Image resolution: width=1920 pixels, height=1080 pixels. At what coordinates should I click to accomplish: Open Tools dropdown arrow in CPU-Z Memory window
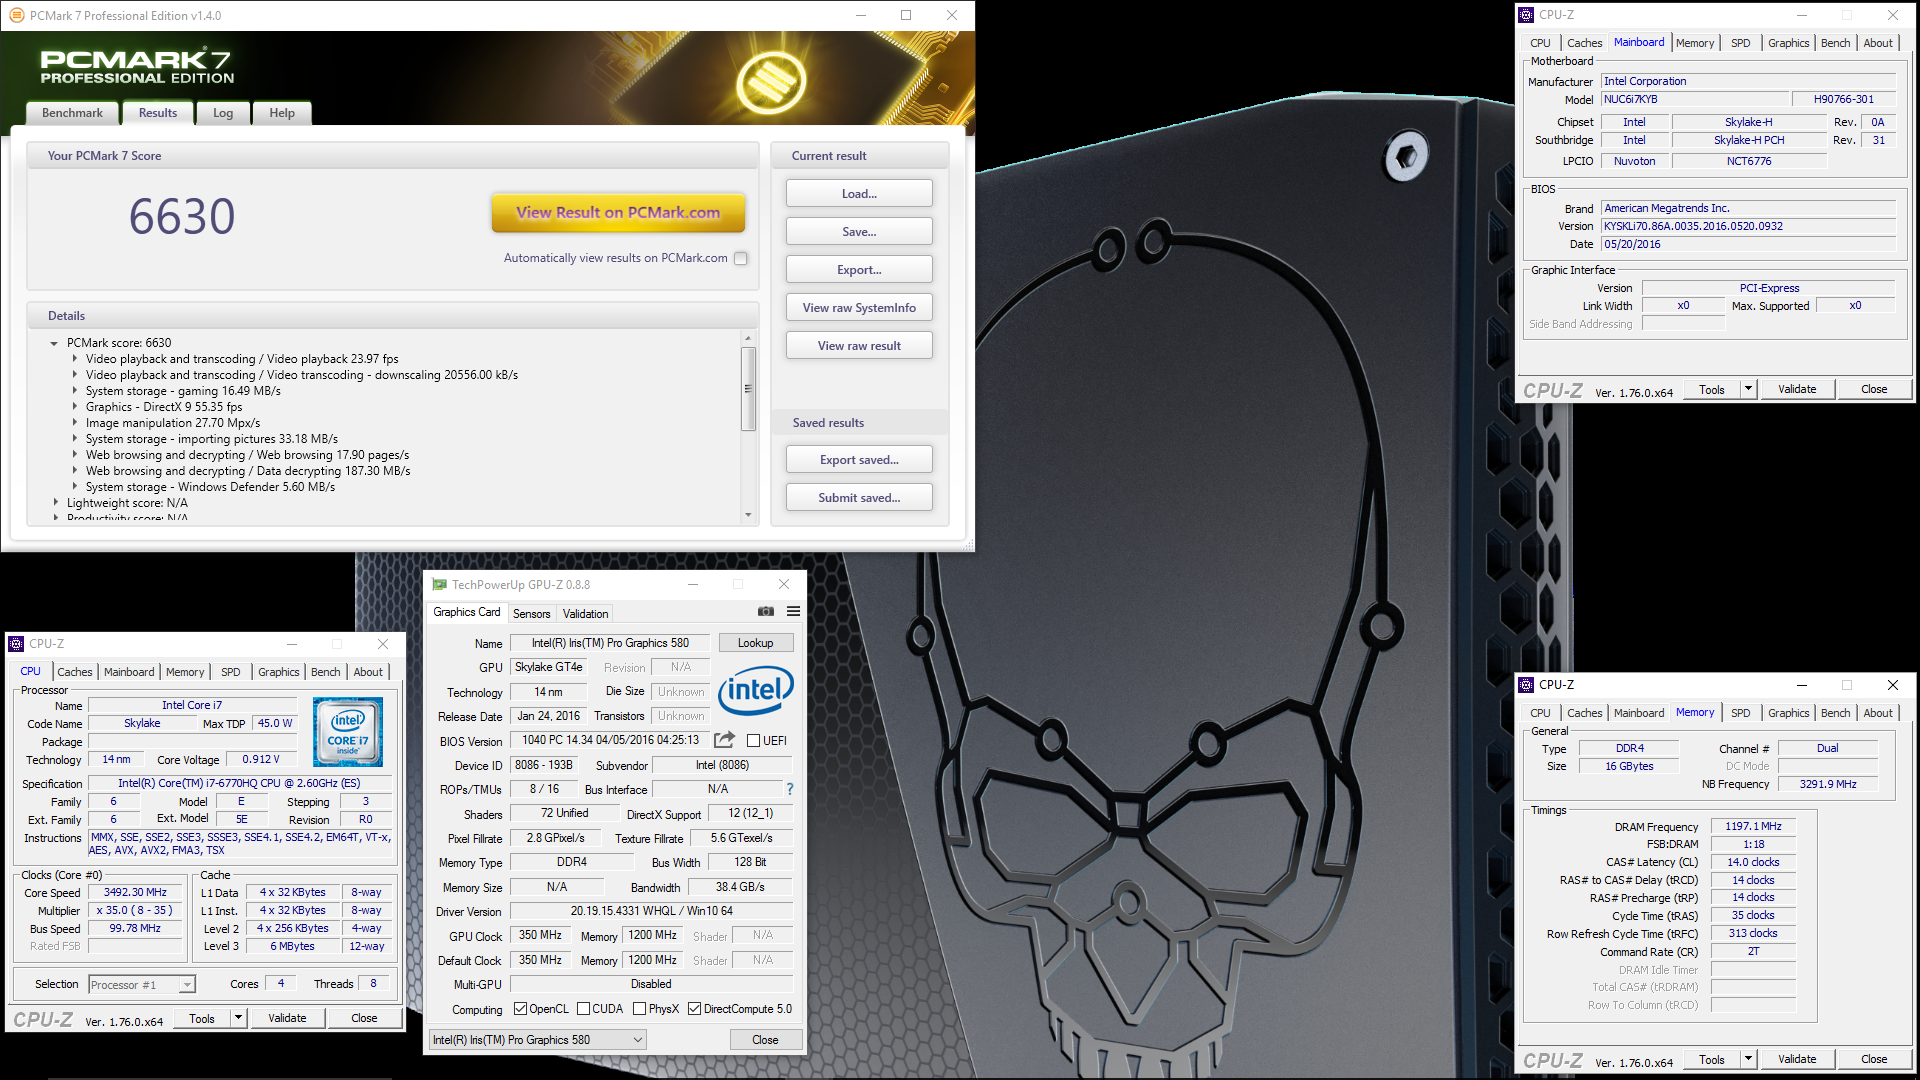coord(1748,1059)
